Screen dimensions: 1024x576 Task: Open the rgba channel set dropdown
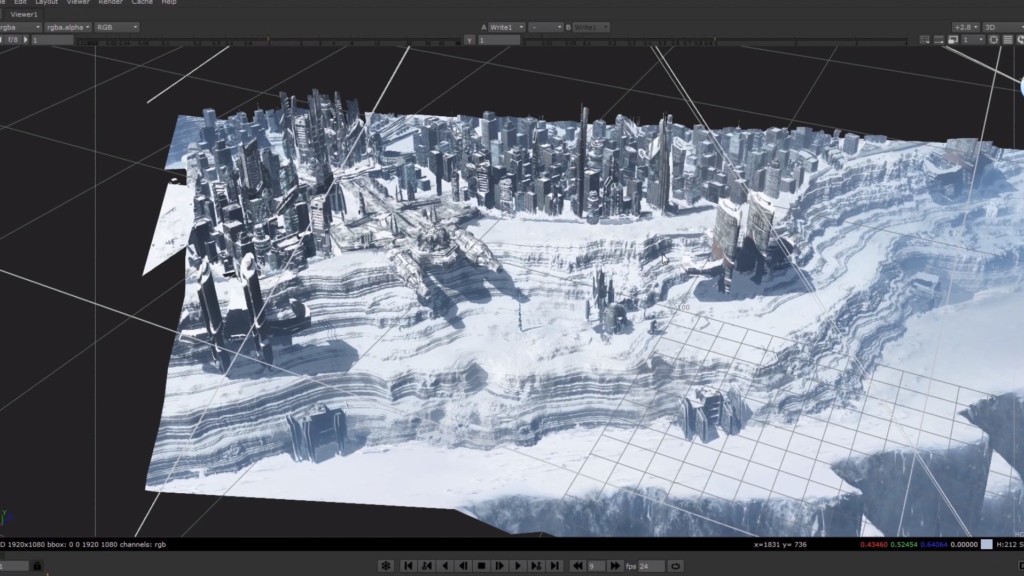coord(20,27)
